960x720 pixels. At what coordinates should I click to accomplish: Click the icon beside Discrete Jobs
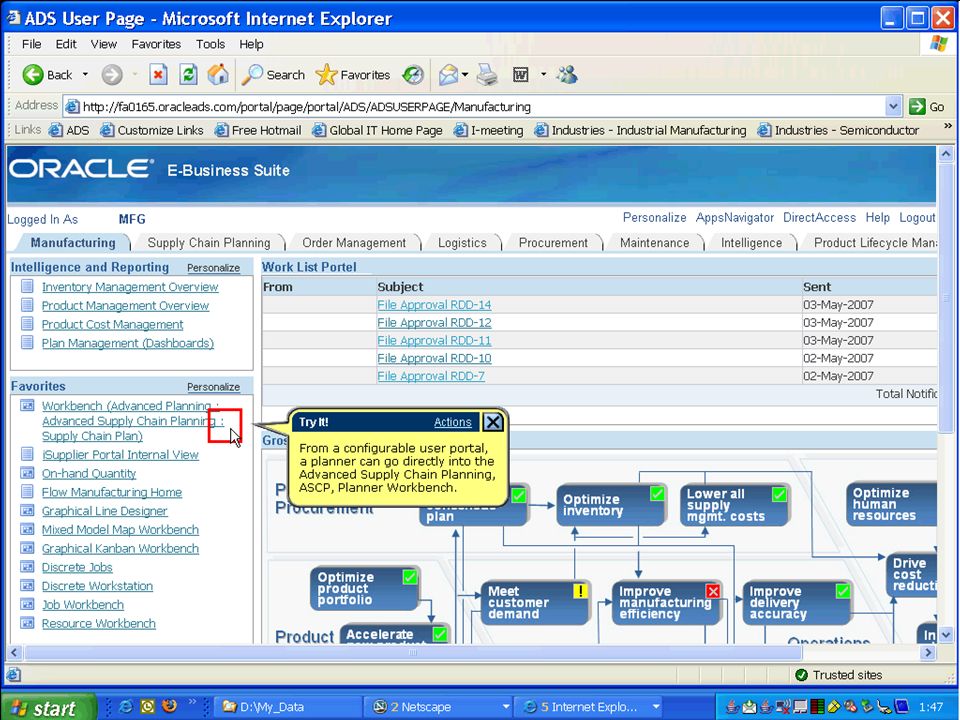pos(27,566)
